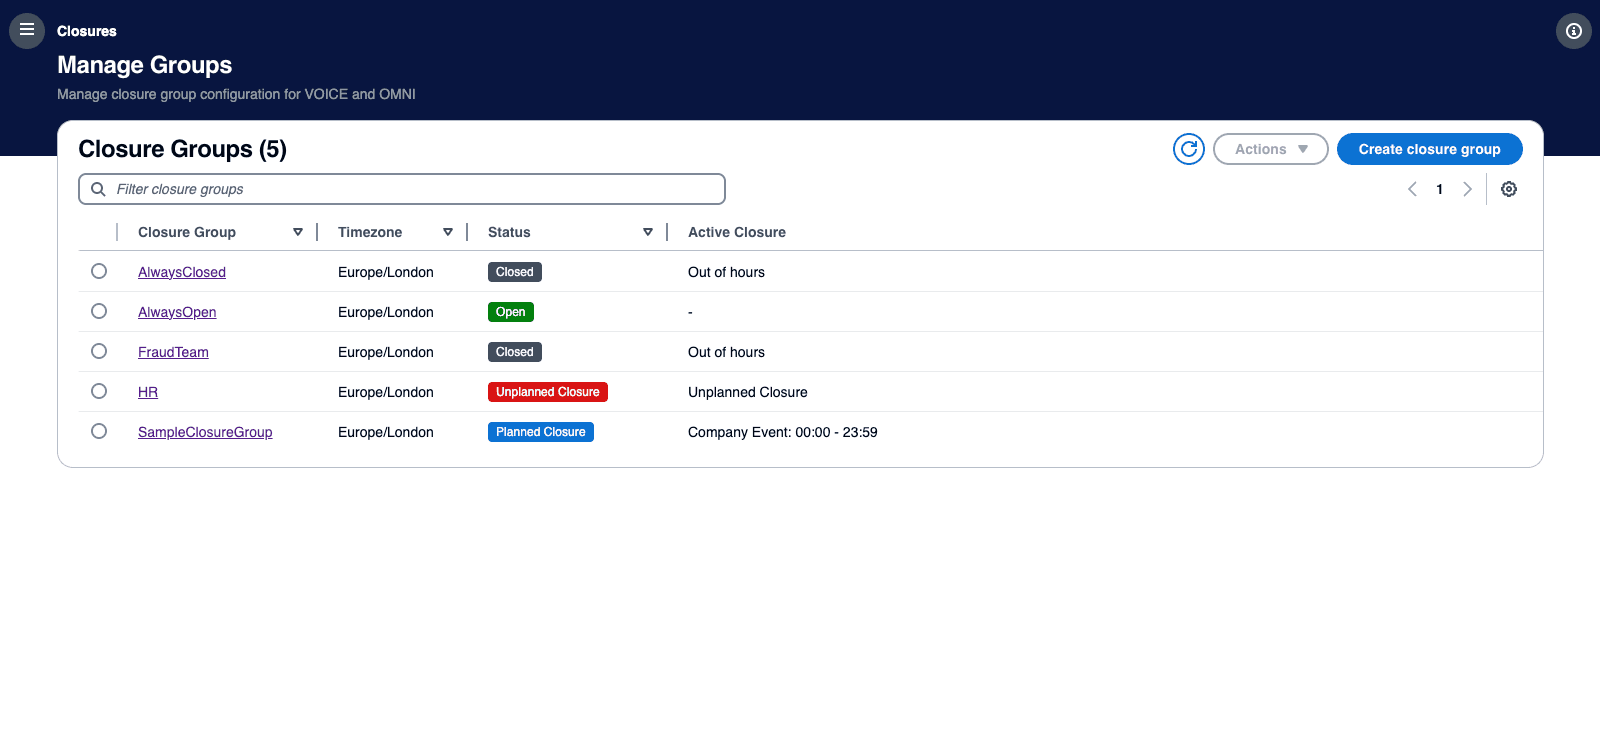Viewport: 1600px width, 729px height.
Task: Select SampleClosureGroup radio button
Action: 99,431
